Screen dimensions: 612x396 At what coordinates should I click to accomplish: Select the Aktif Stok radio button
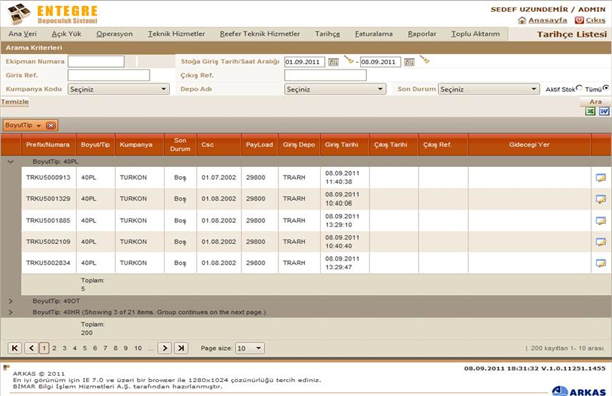tap(579, 88)
